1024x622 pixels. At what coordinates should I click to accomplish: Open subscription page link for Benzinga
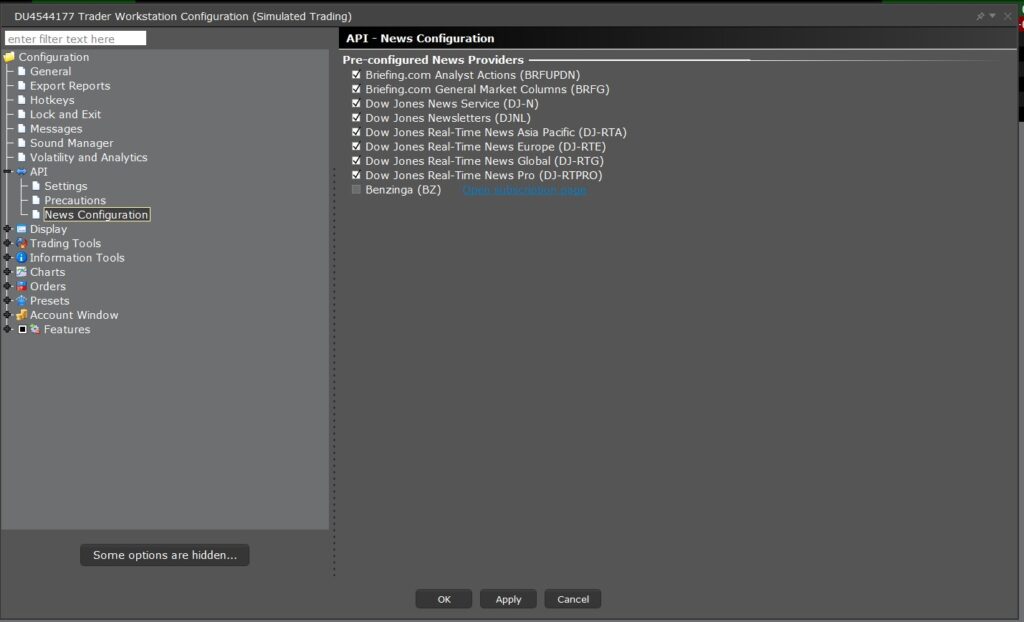[x=524, y=190]
